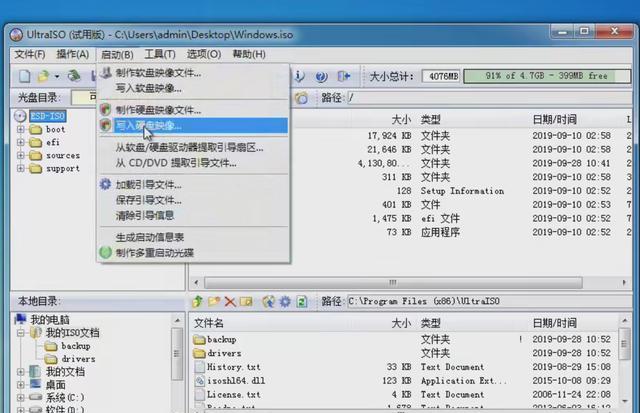Click the local tree vertical scrollbar up arrow
The width and height of the screenshot is (640, 413).
(178, 320)
